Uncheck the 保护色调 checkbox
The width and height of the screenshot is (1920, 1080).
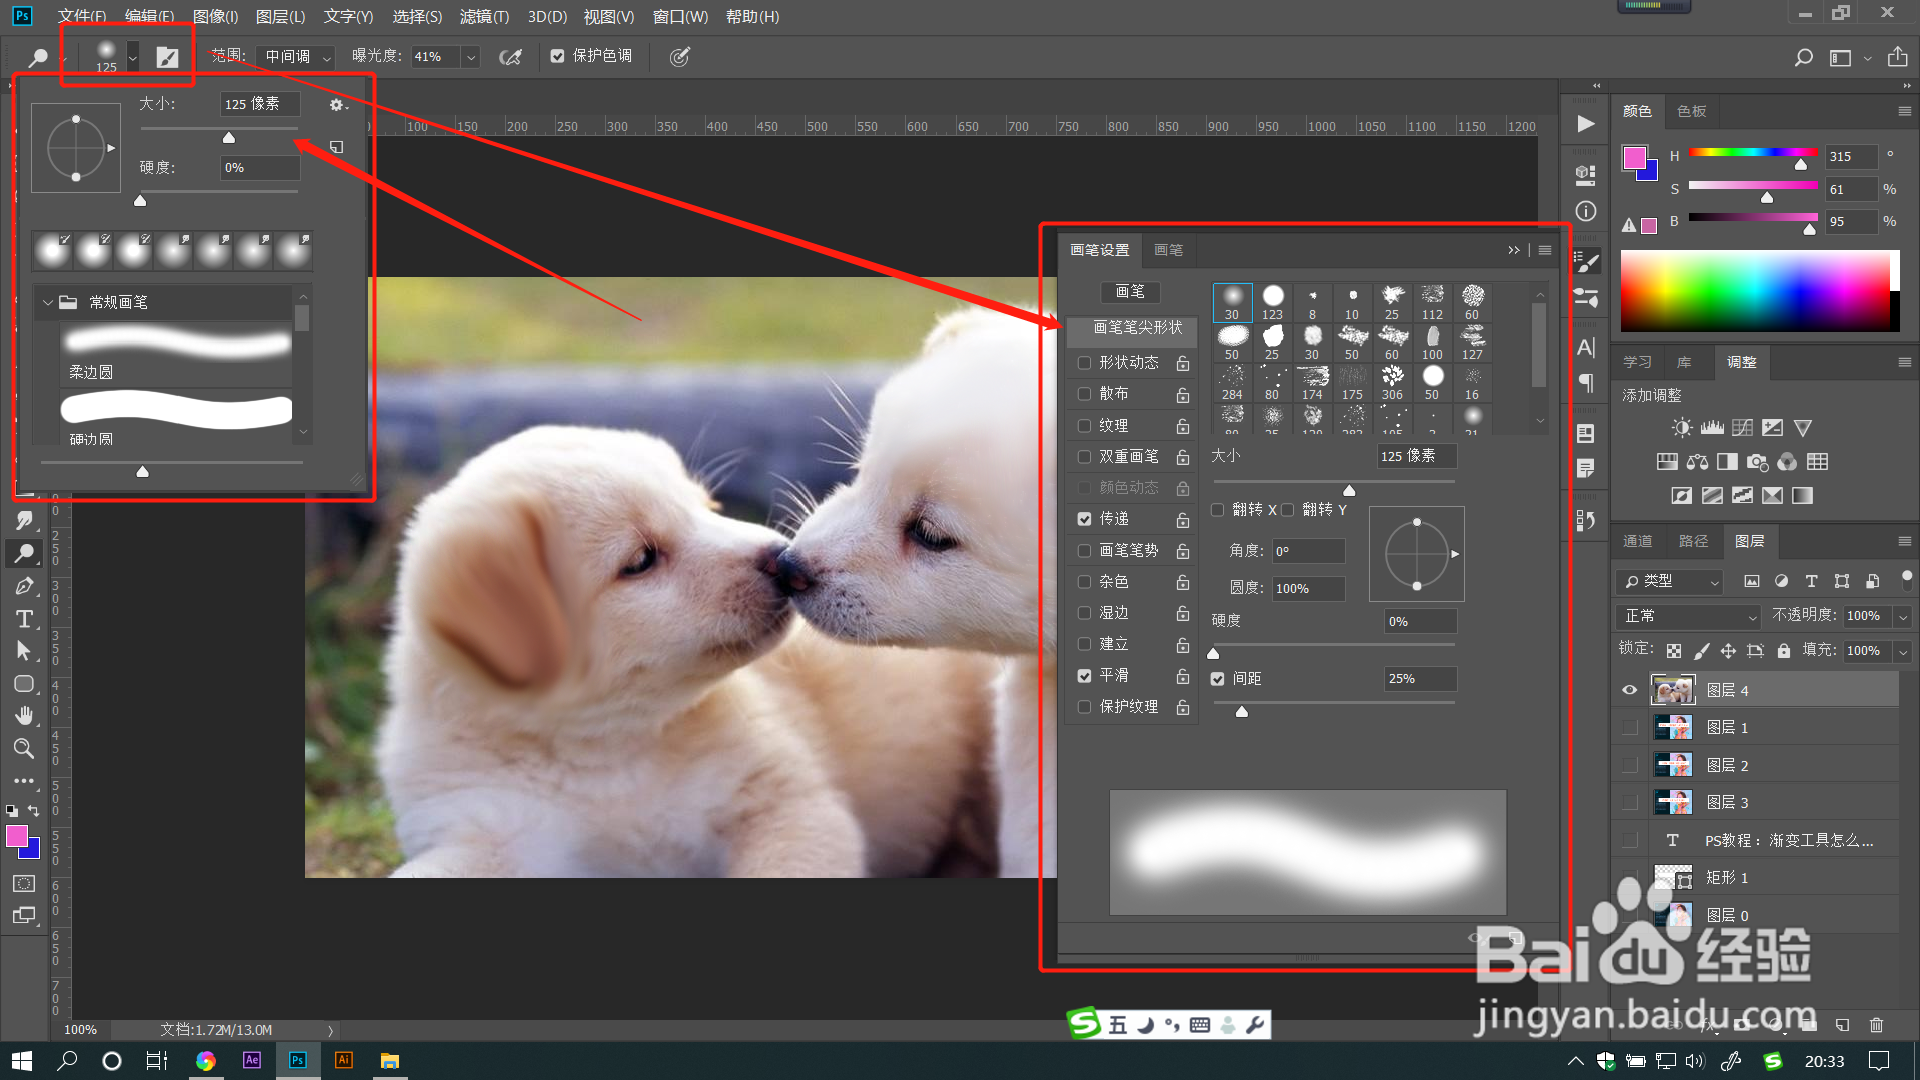click(x=558, y=57)
